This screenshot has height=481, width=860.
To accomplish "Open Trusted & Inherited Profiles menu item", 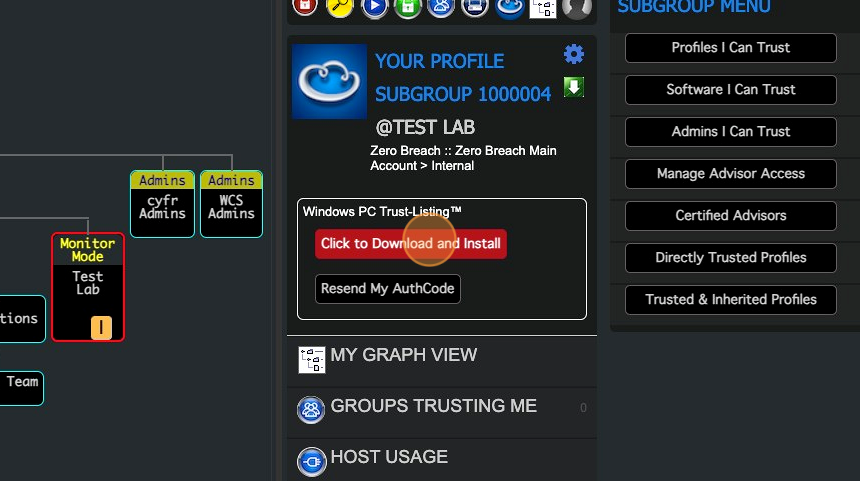I will [x=730, y=300].
